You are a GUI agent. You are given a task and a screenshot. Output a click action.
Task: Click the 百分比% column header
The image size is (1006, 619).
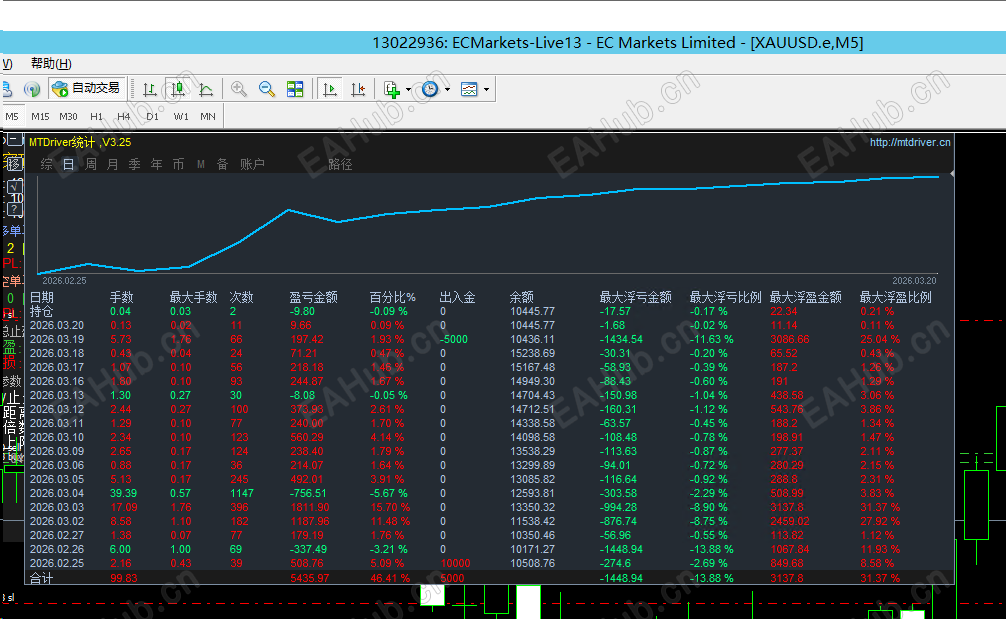[392, 297]
